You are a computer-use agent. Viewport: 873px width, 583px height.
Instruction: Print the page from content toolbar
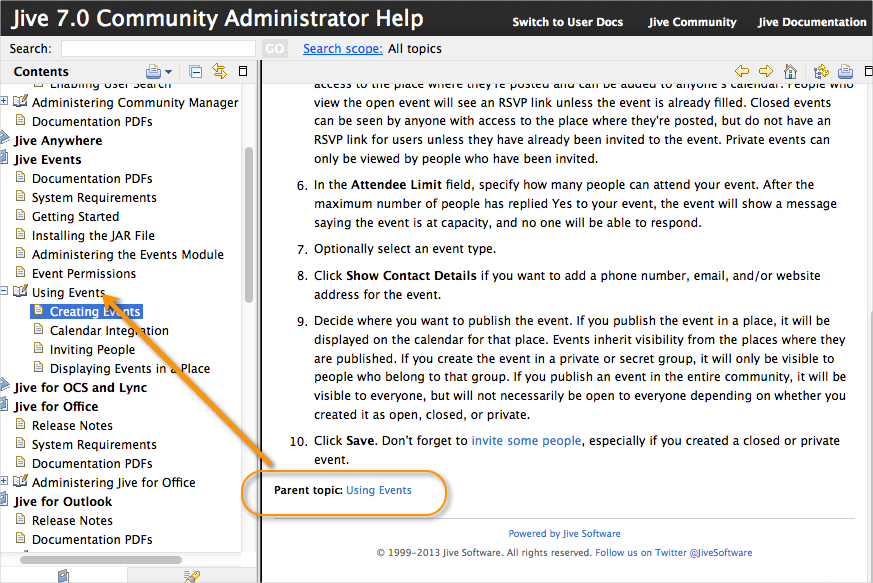click(x=845, y=71)
